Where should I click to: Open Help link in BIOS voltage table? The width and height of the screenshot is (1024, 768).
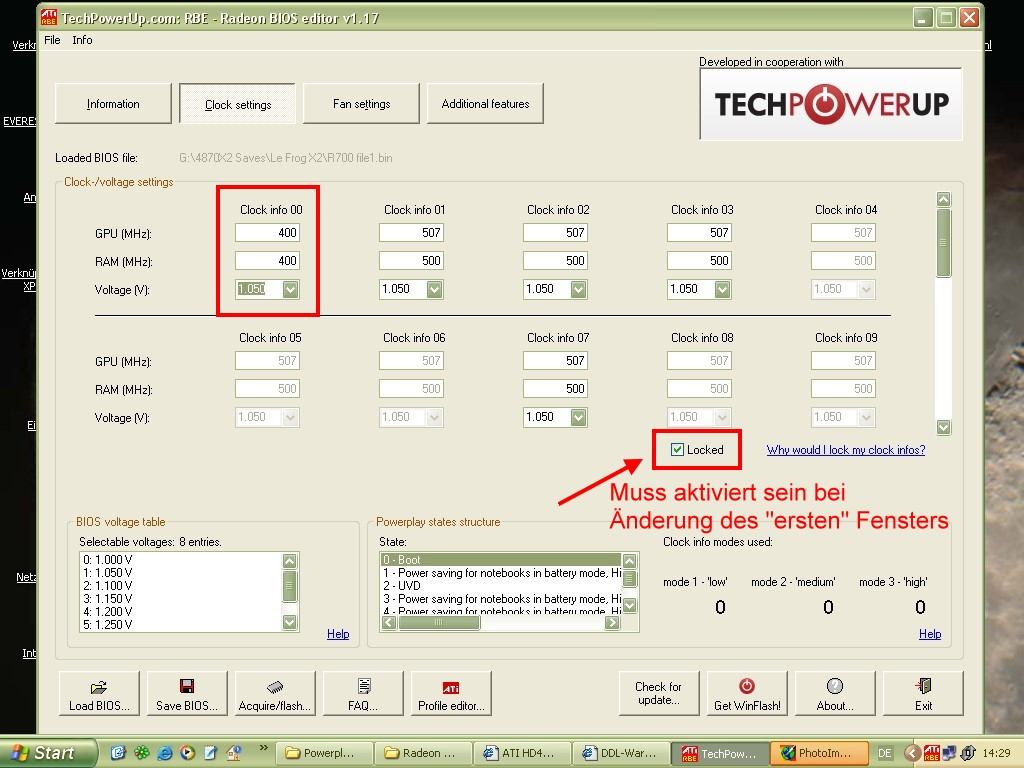click(338, 634)
